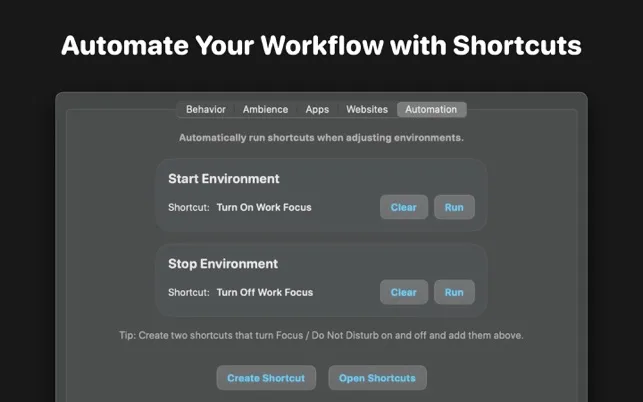The width and height of the screenshot is (643, 402).
Task: Select the Turn On Work Focus shortcut name
Action: point(264,208)
